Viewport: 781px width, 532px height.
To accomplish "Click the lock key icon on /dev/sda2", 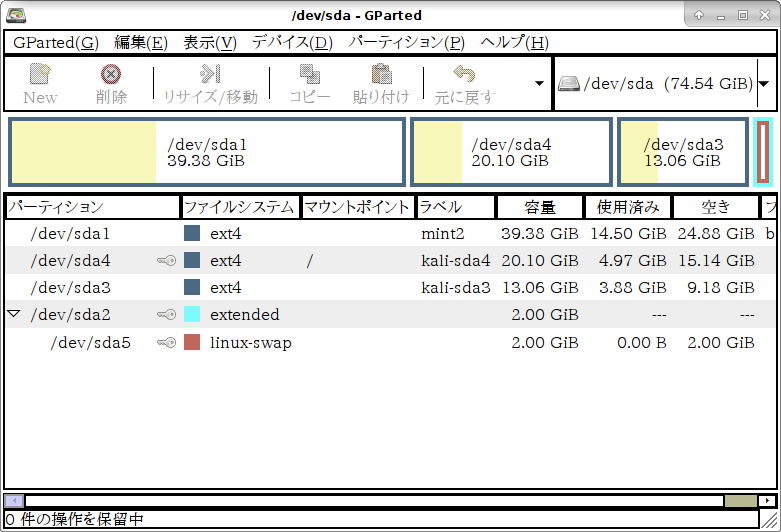I will (x=166, y=314).
